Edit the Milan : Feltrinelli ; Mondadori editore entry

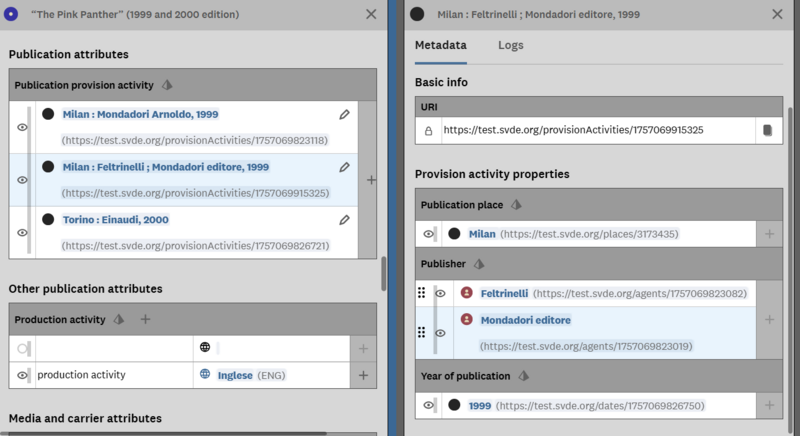coord(344,167)
